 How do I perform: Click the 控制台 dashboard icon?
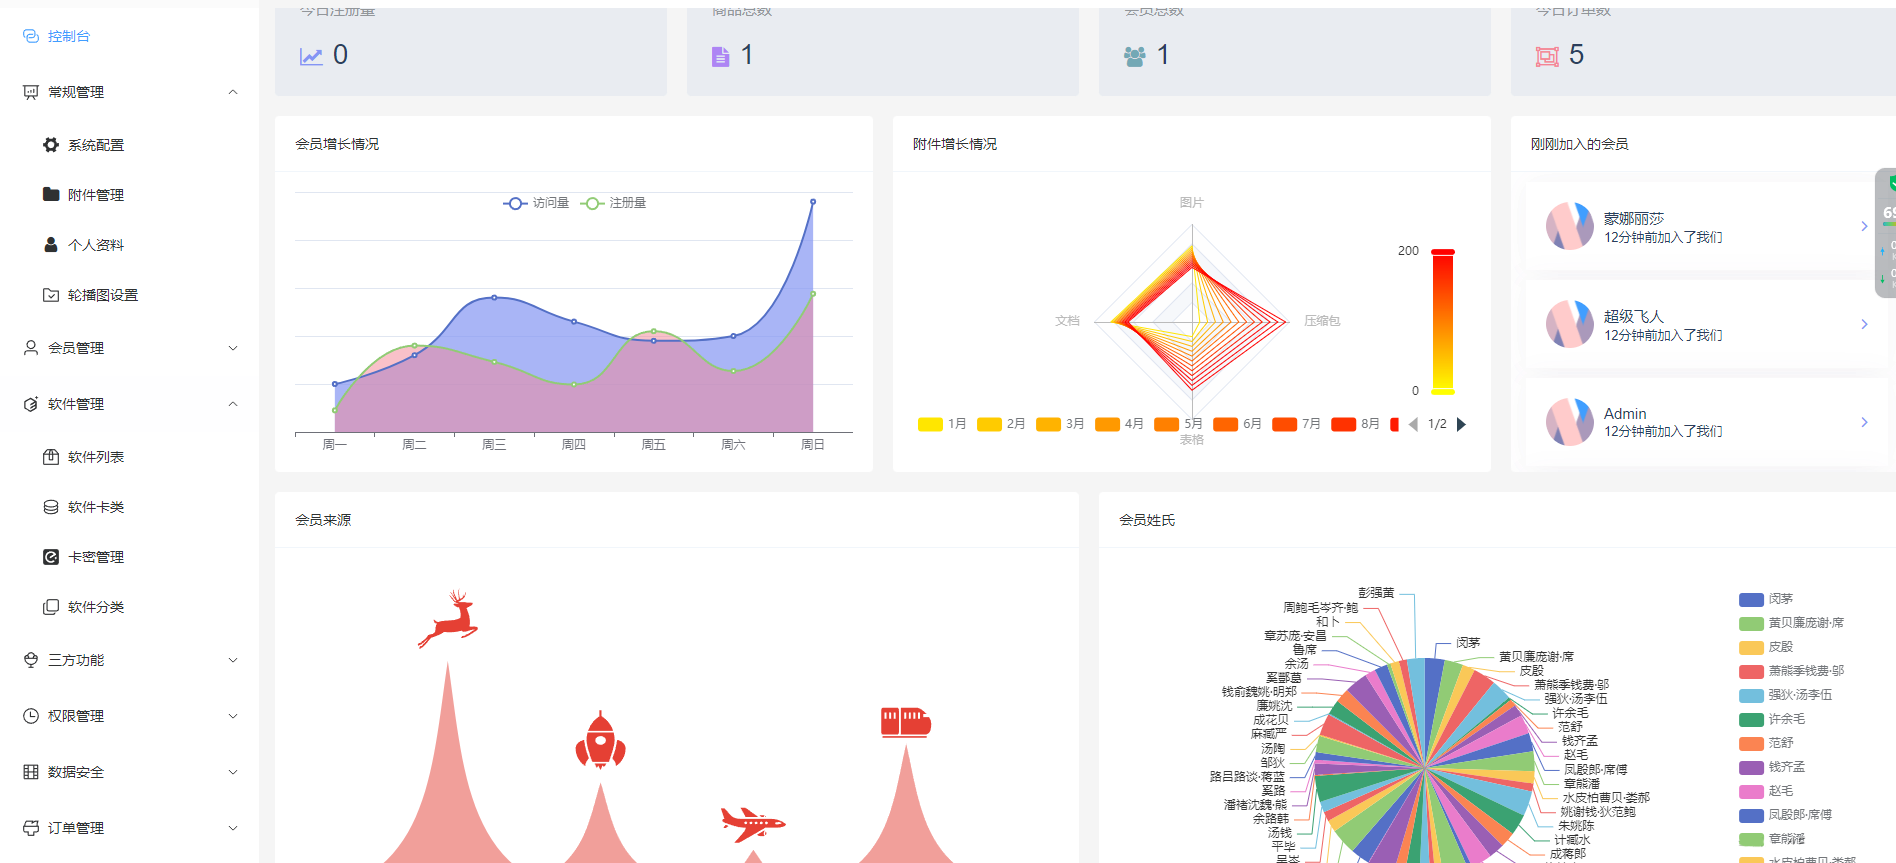click(31, 36)
